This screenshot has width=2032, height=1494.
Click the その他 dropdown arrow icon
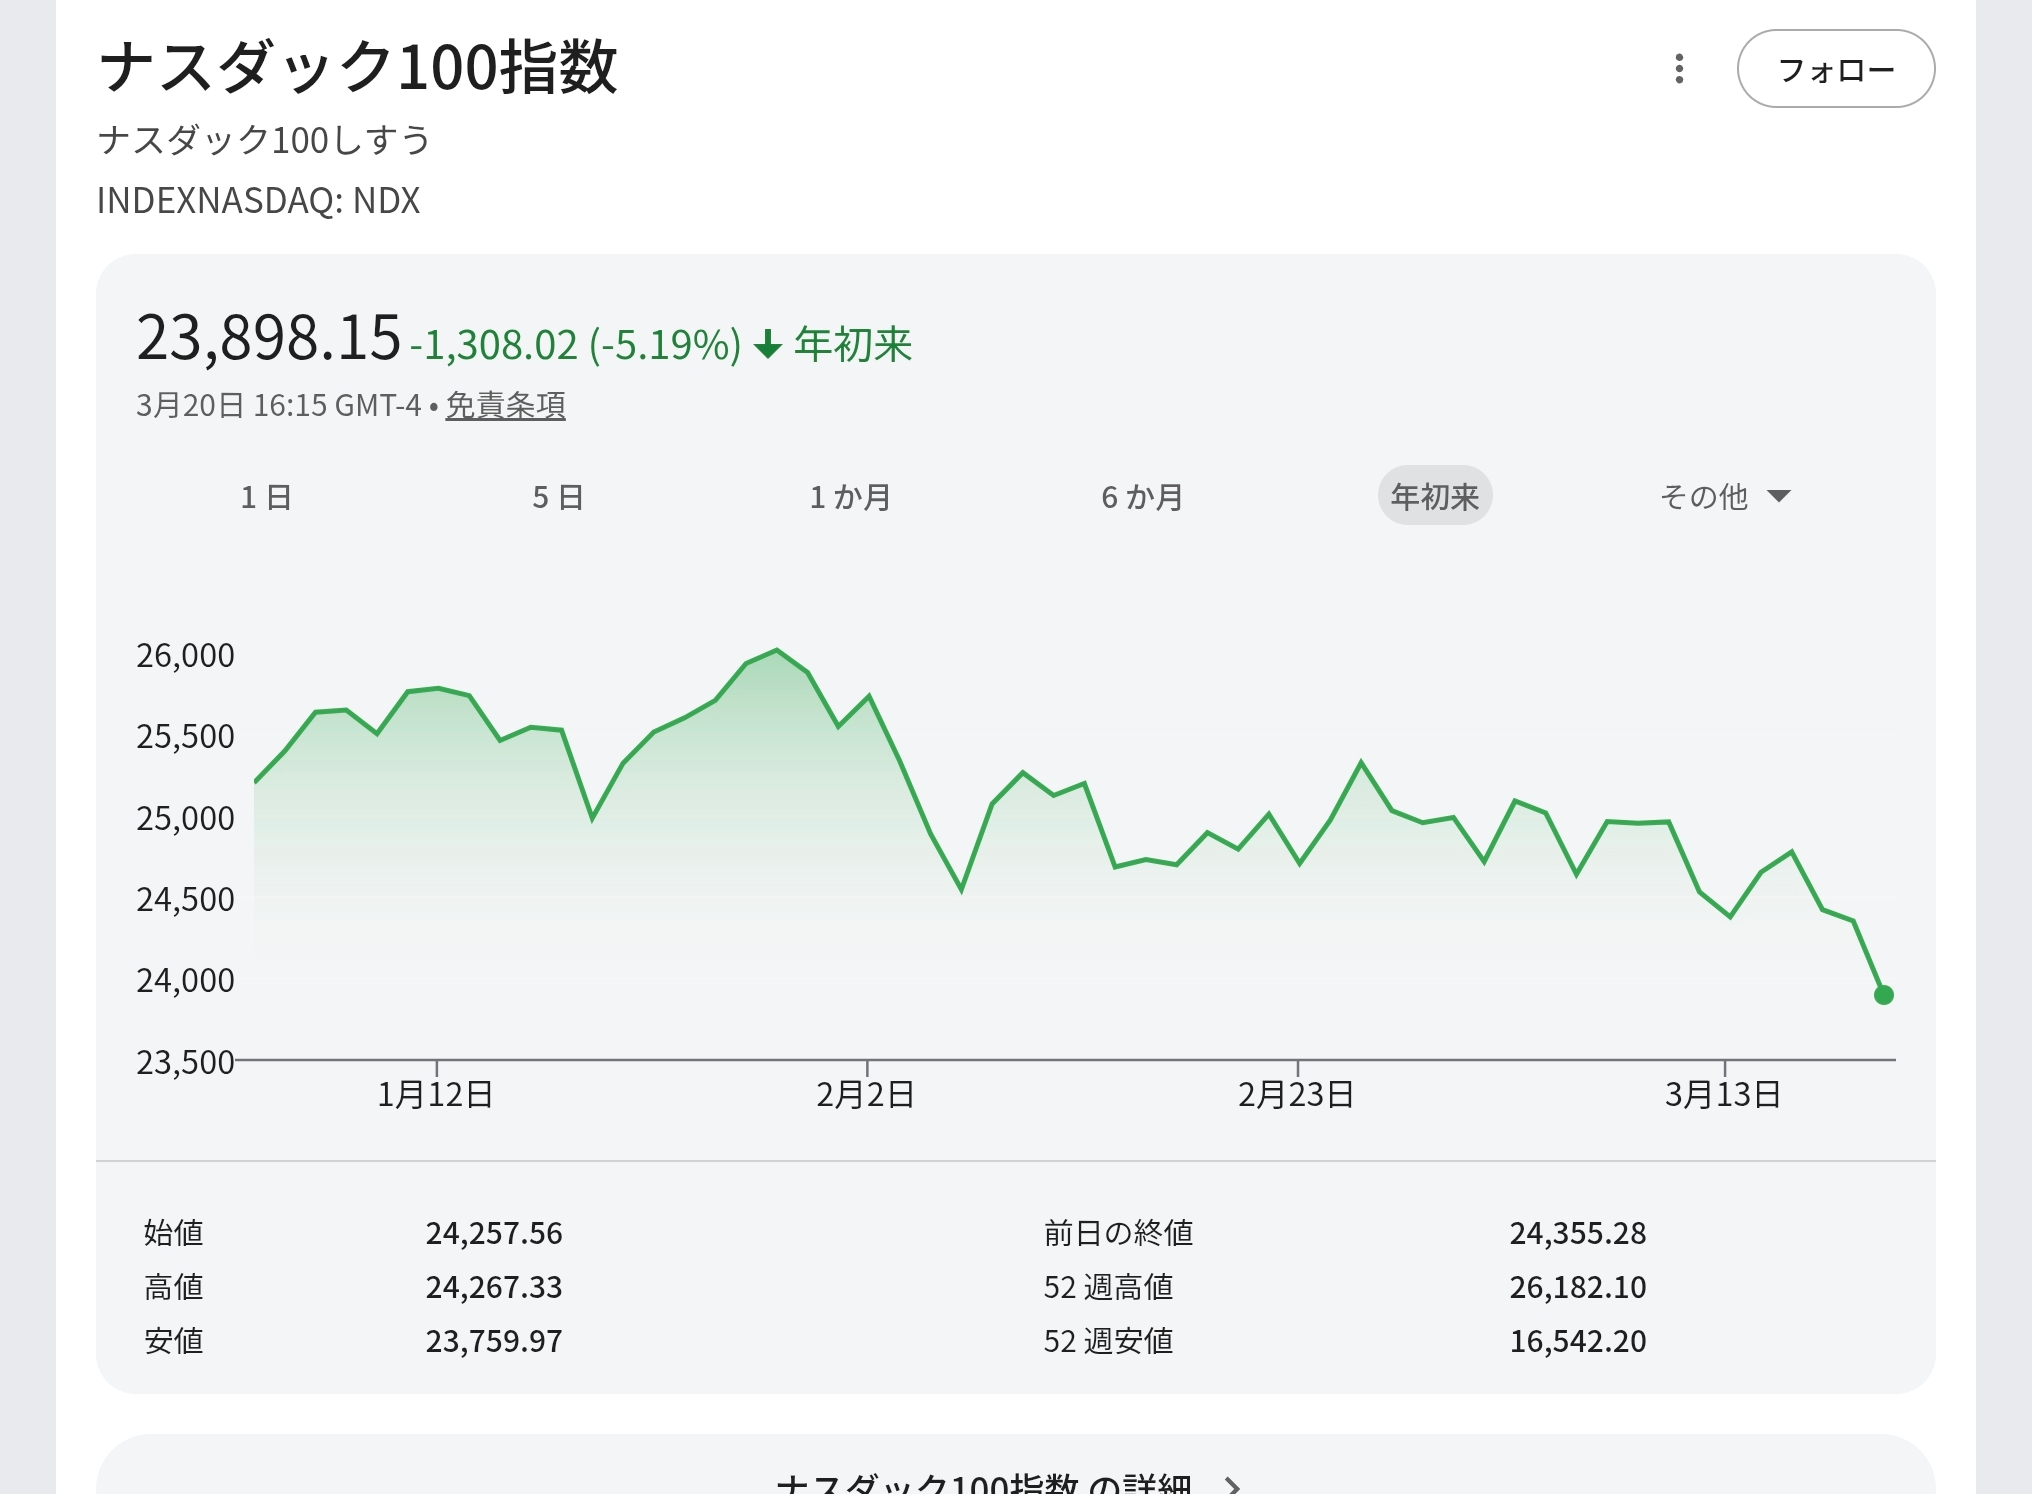[x=1779, y=496]
